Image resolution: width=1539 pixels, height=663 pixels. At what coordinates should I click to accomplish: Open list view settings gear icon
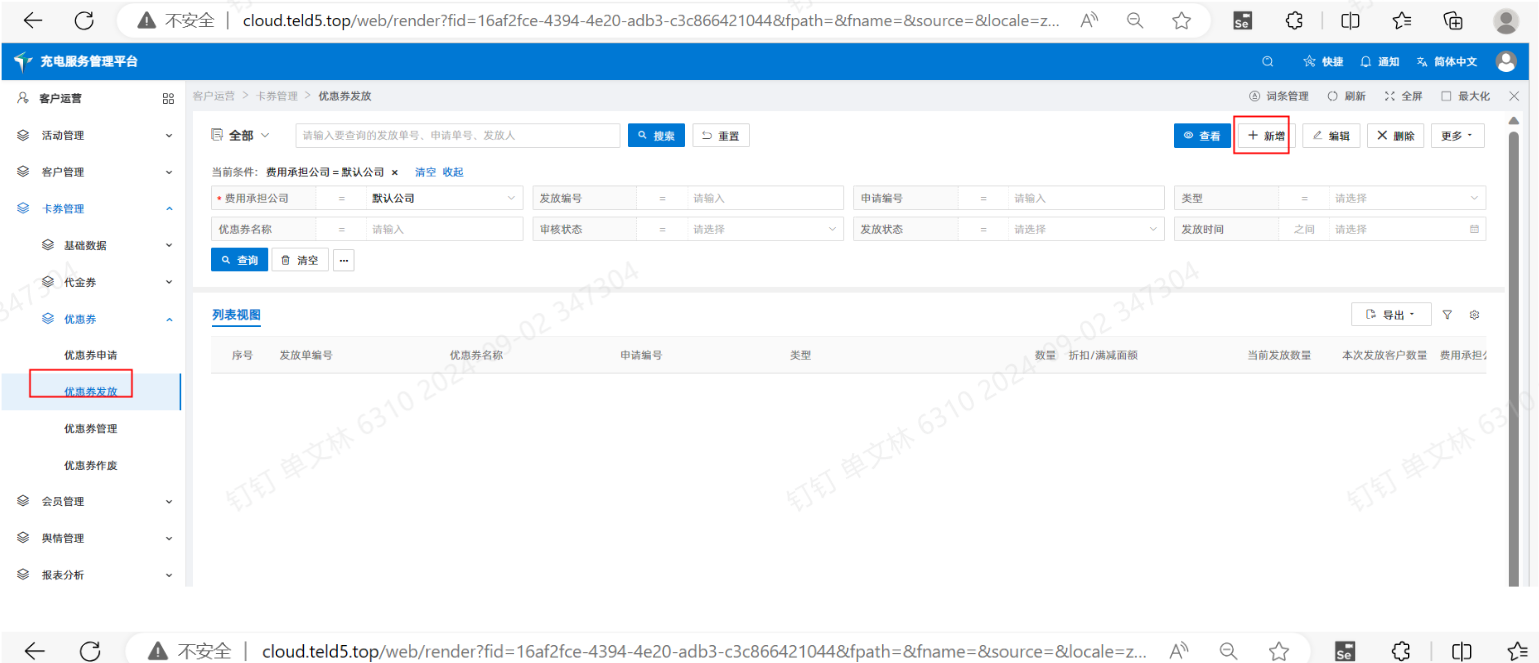click(x=1474, y=315)
